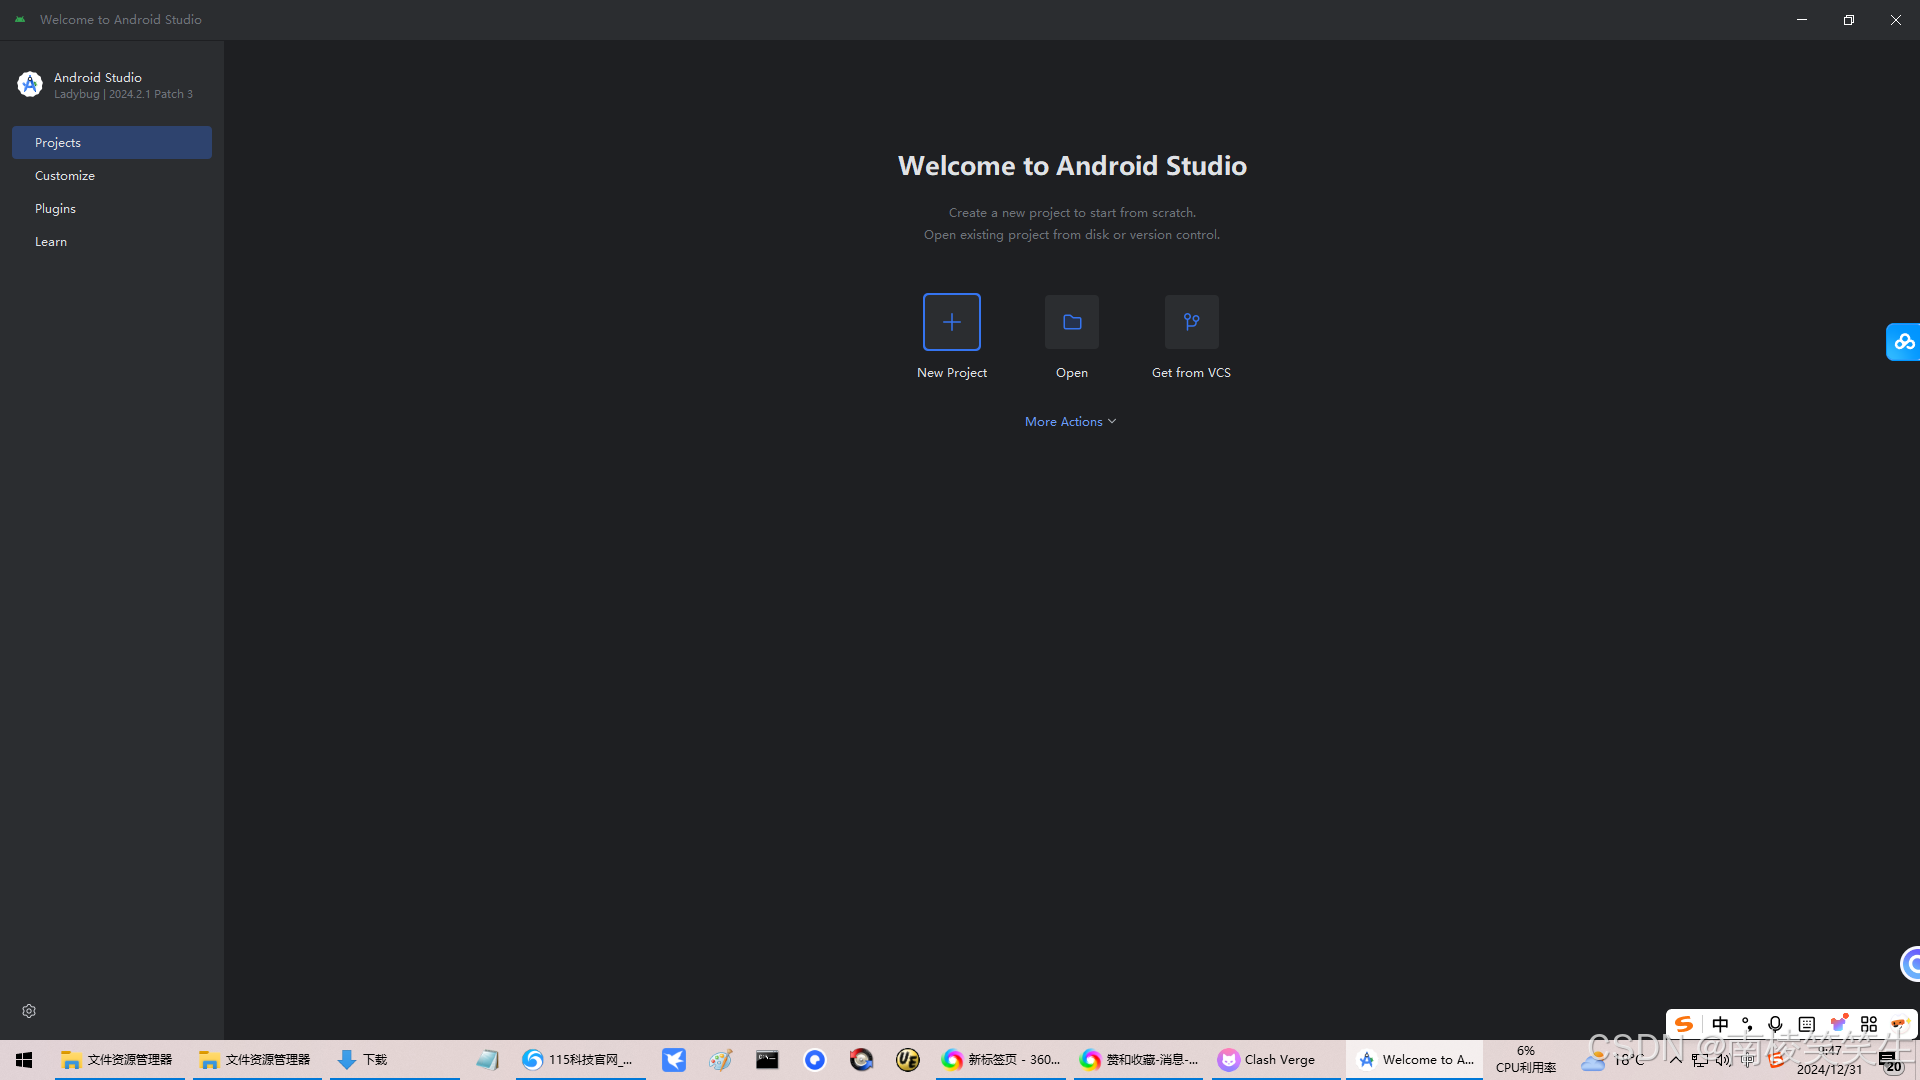The image size is (1920, 1080).
Task: Click the window title Android icon
Action: tap(20, 19)
